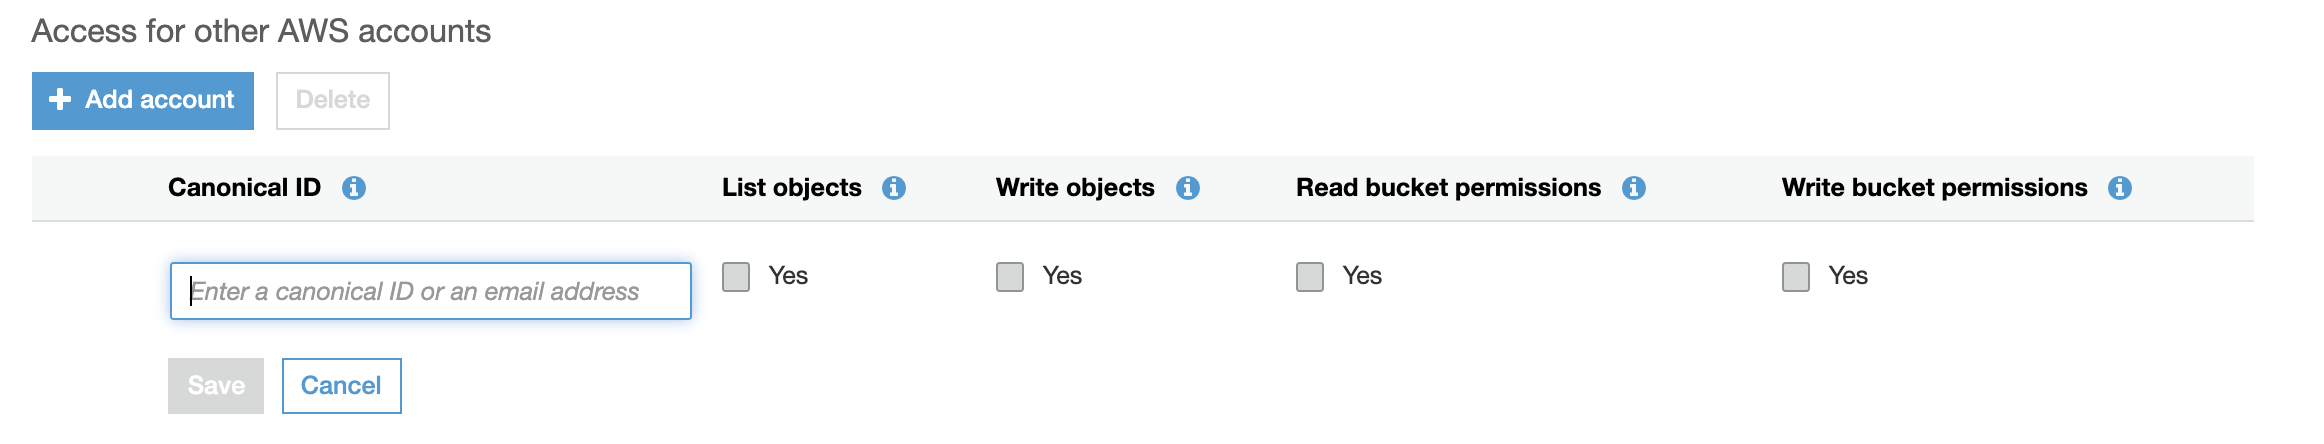Screen dimensions: 2324x444
Task: Show info for Write objects column
Action: [x=1188, y=188]
